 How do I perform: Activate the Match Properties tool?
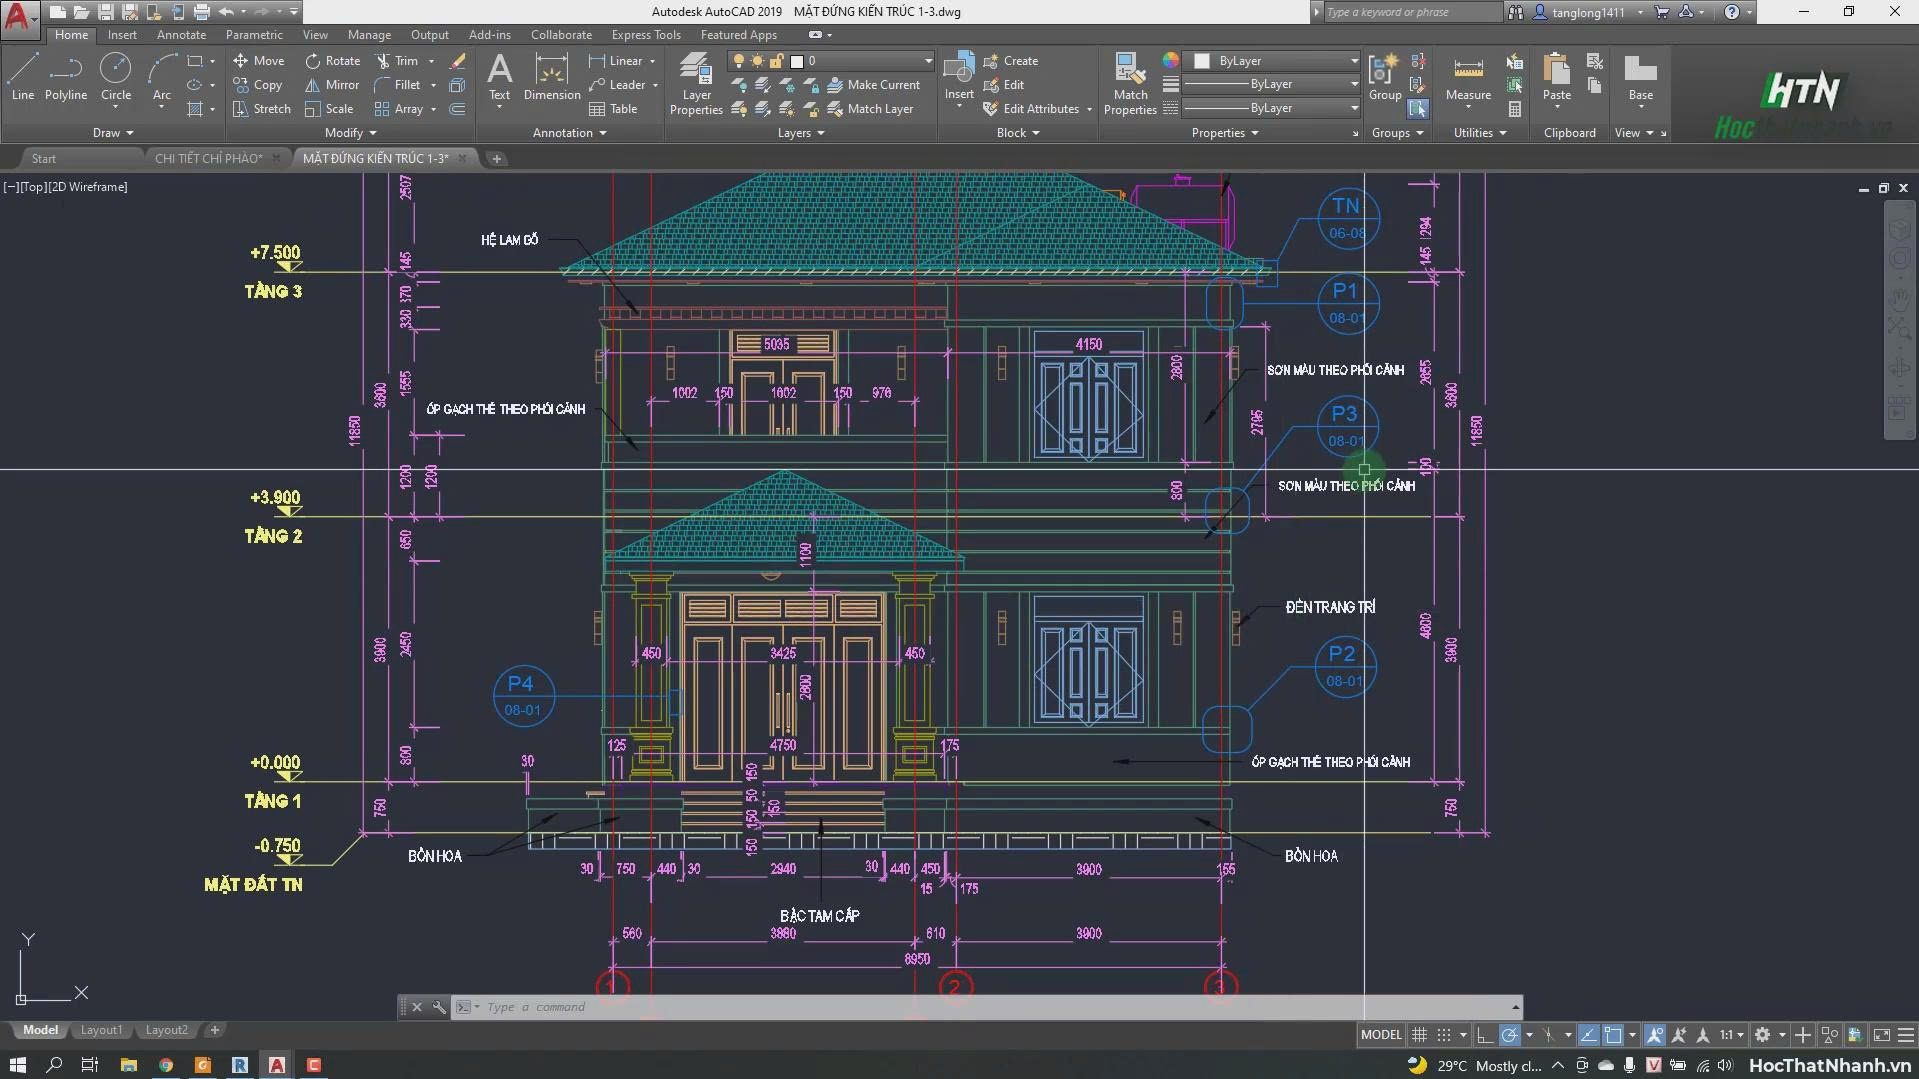pos(1130,84)
